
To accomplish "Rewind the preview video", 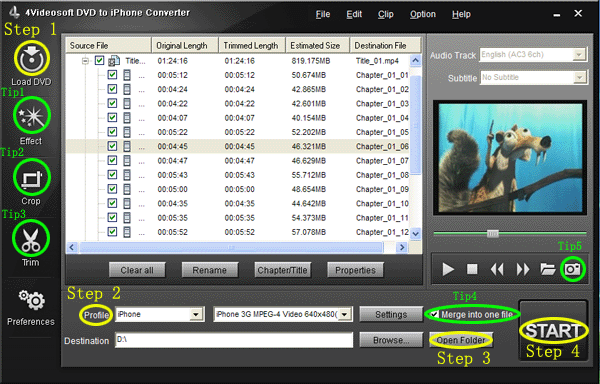I will pos(497,269).
